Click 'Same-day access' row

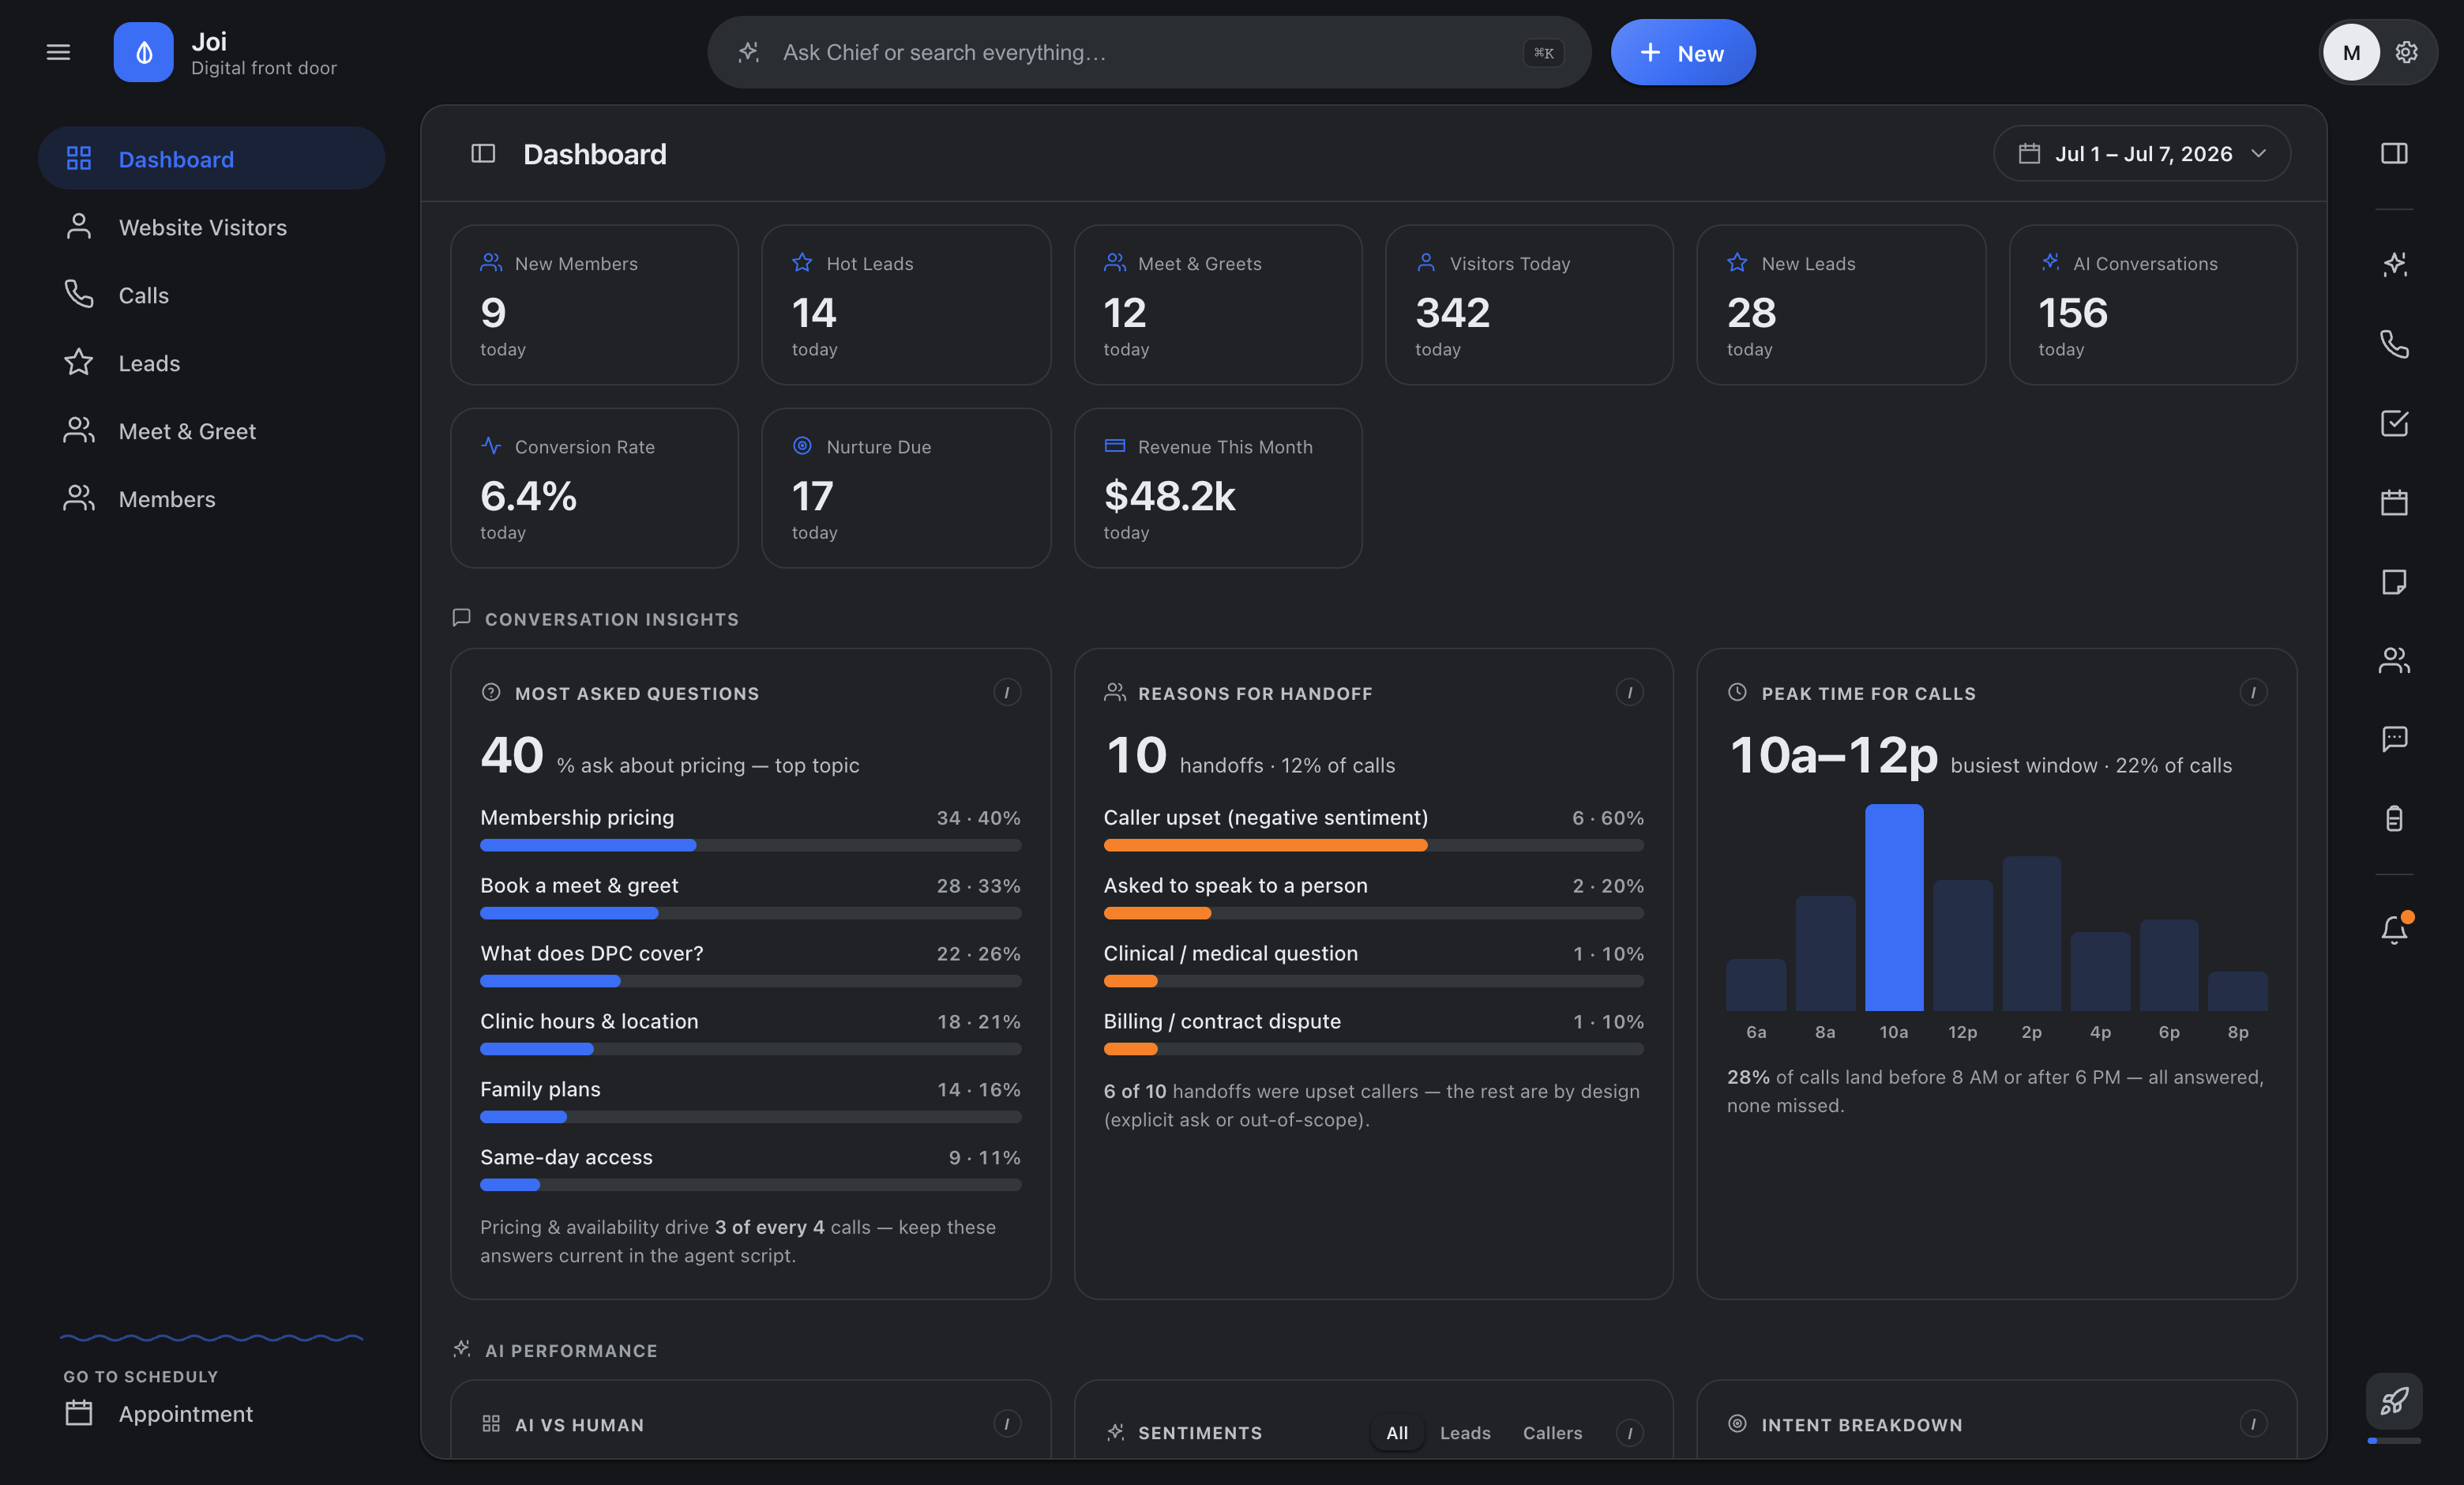[x=750, y=1169]
